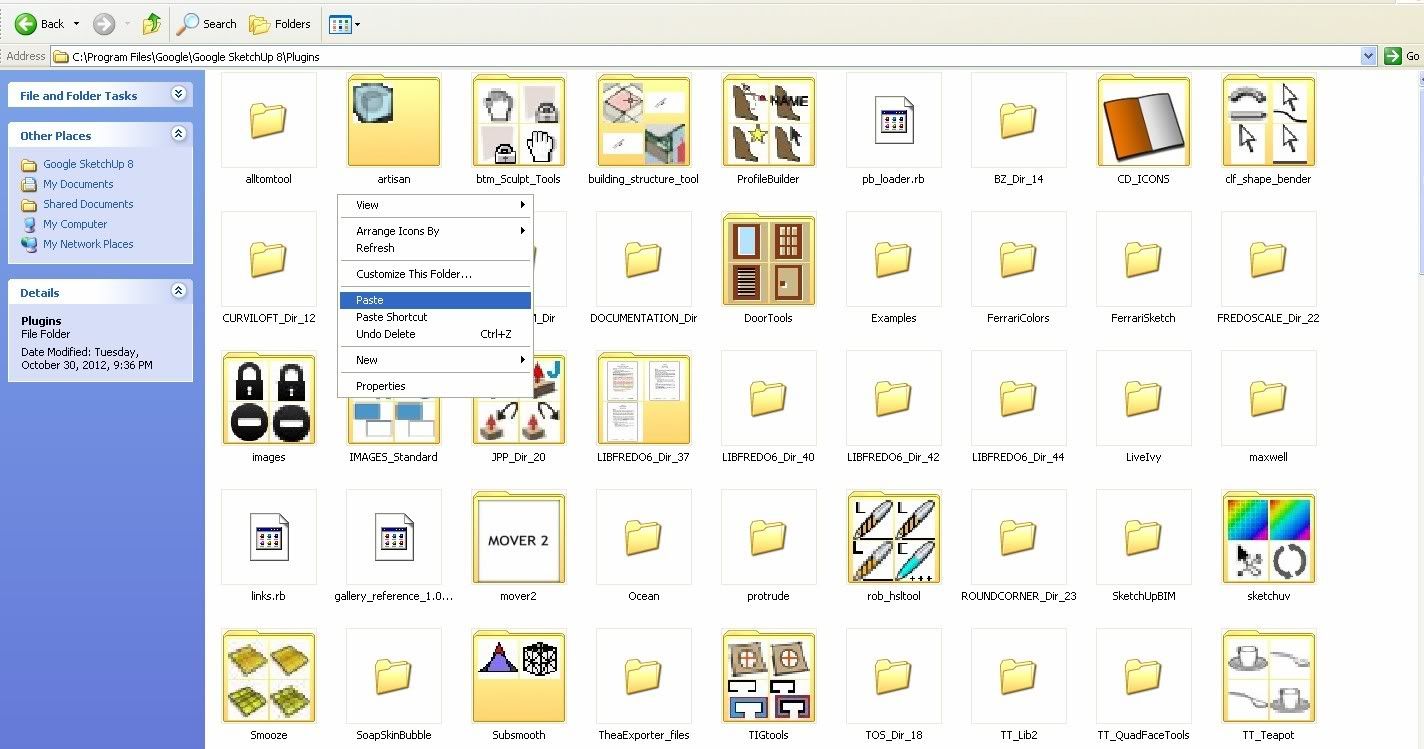This screenshot has width=1424, height=749.
Task: Click the Forward navigation arrow
Action: point(104,24)
